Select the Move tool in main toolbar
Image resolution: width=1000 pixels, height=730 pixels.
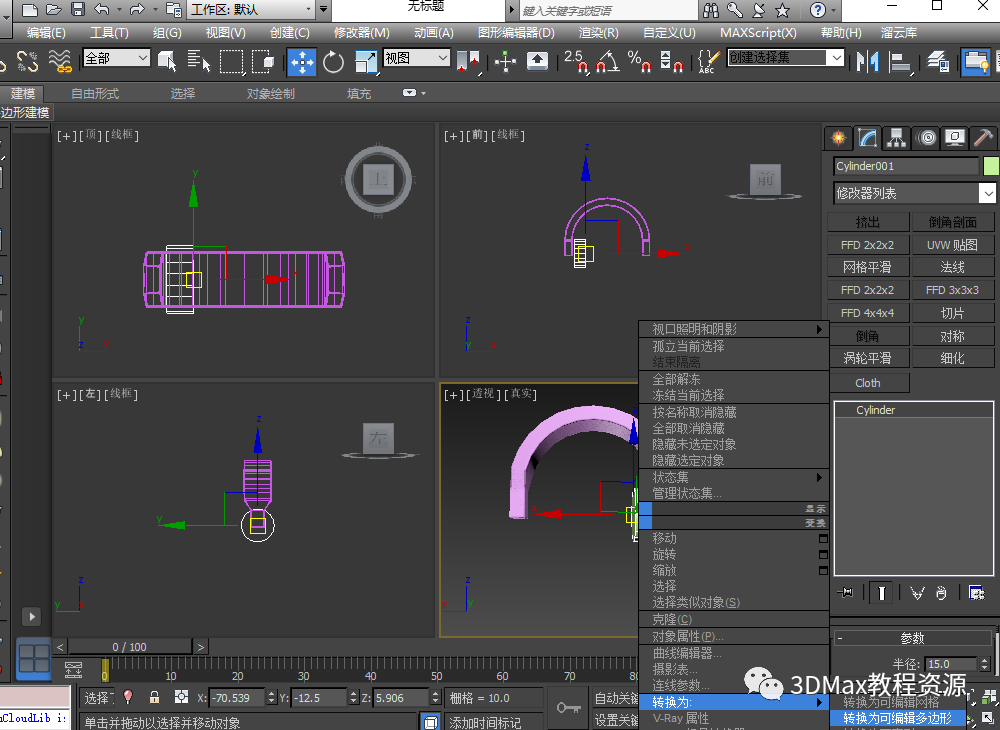point(302,61)
